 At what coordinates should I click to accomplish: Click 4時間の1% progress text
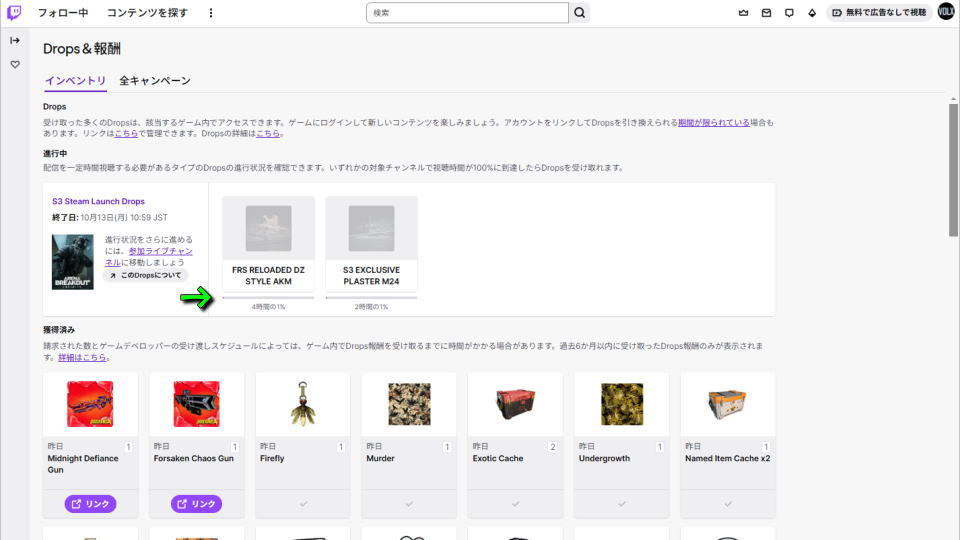(268, 307)
